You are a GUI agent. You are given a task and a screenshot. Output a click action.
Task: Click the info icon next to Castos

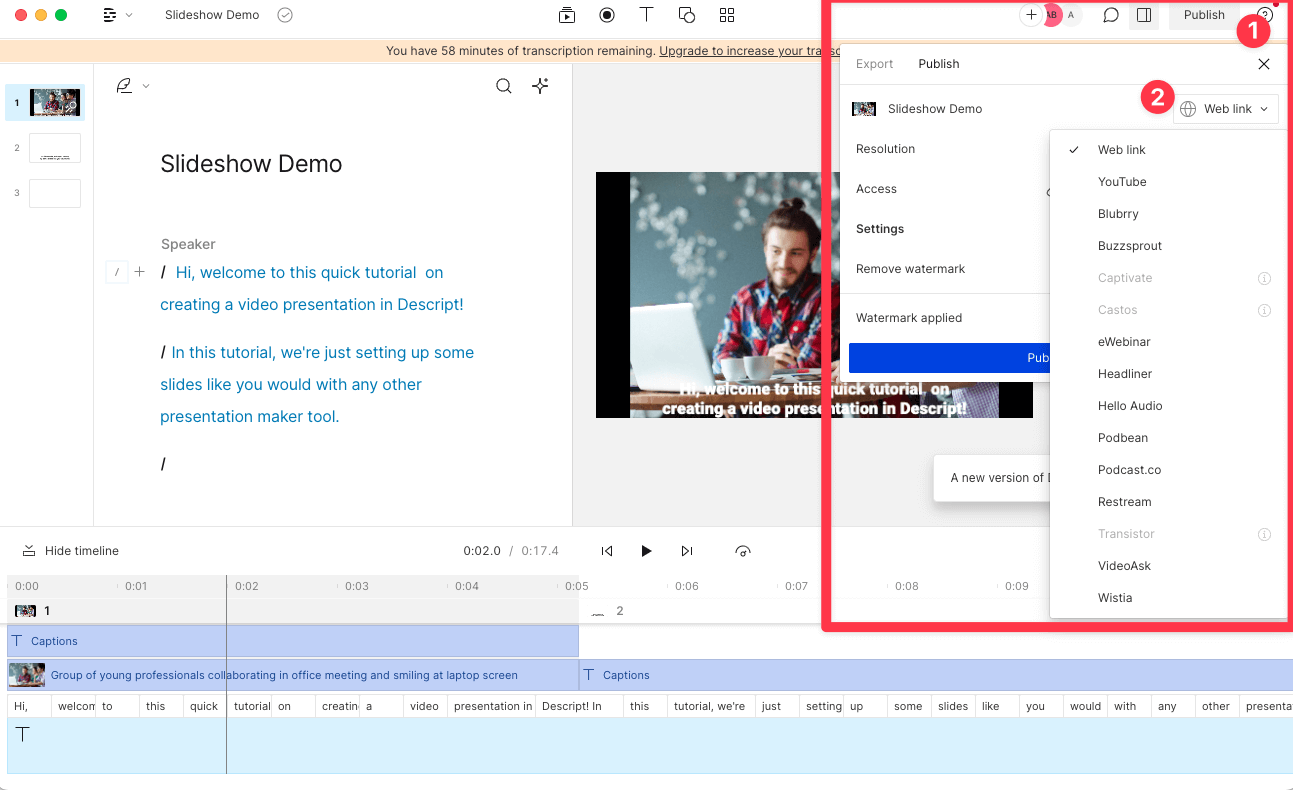[1264, 310]
